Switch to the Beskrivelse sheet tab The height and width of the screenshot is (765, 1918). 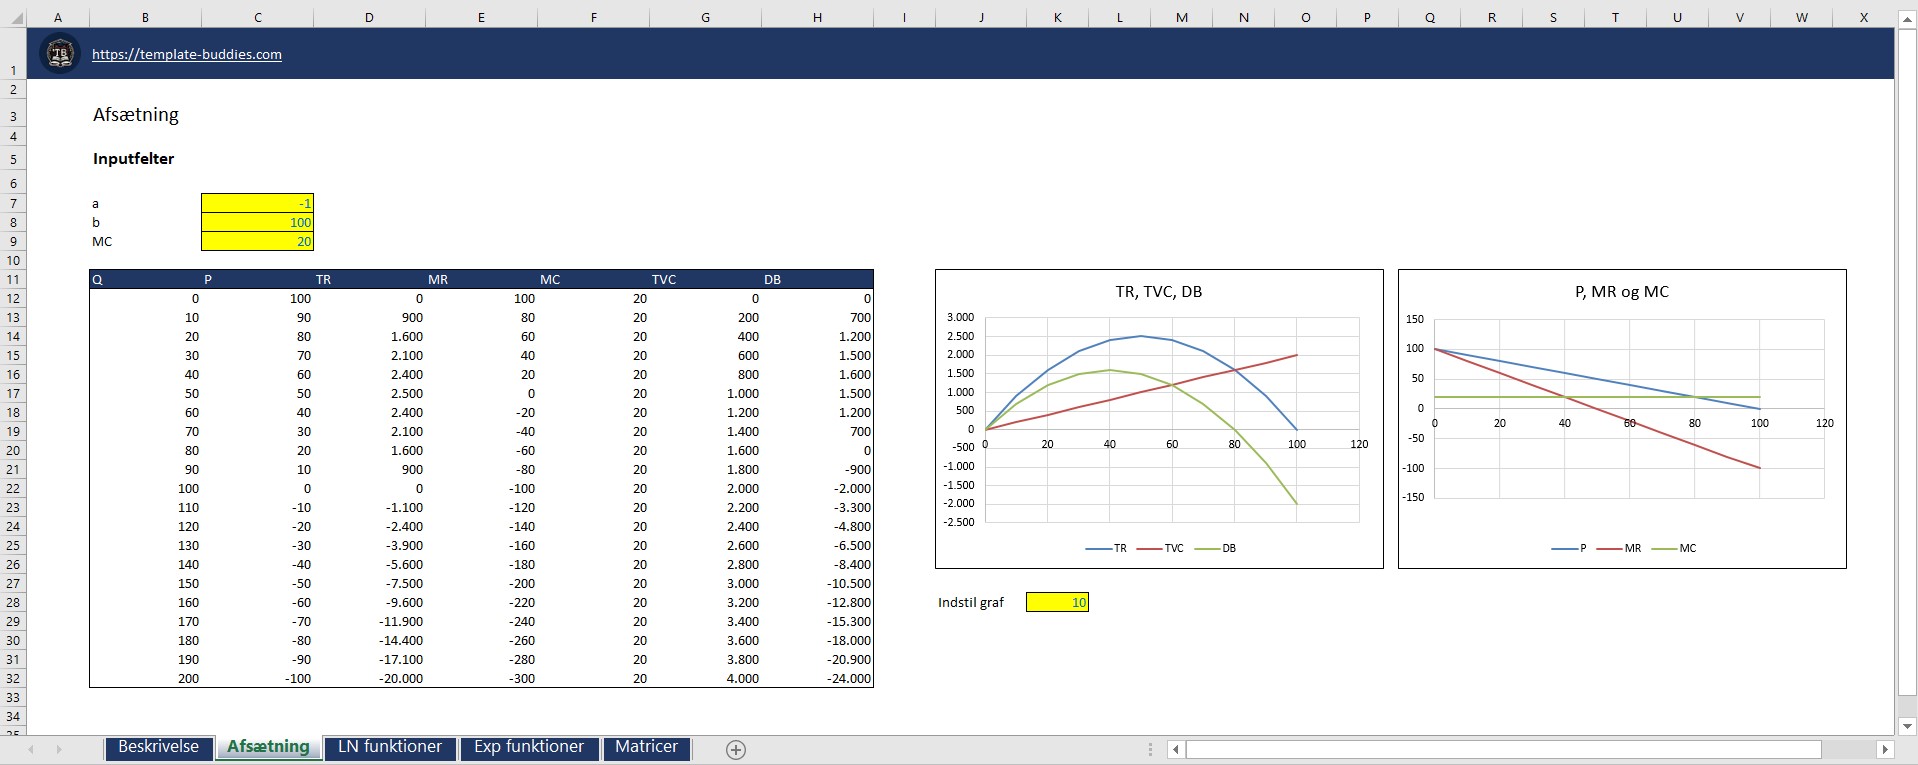coord(158,748)
